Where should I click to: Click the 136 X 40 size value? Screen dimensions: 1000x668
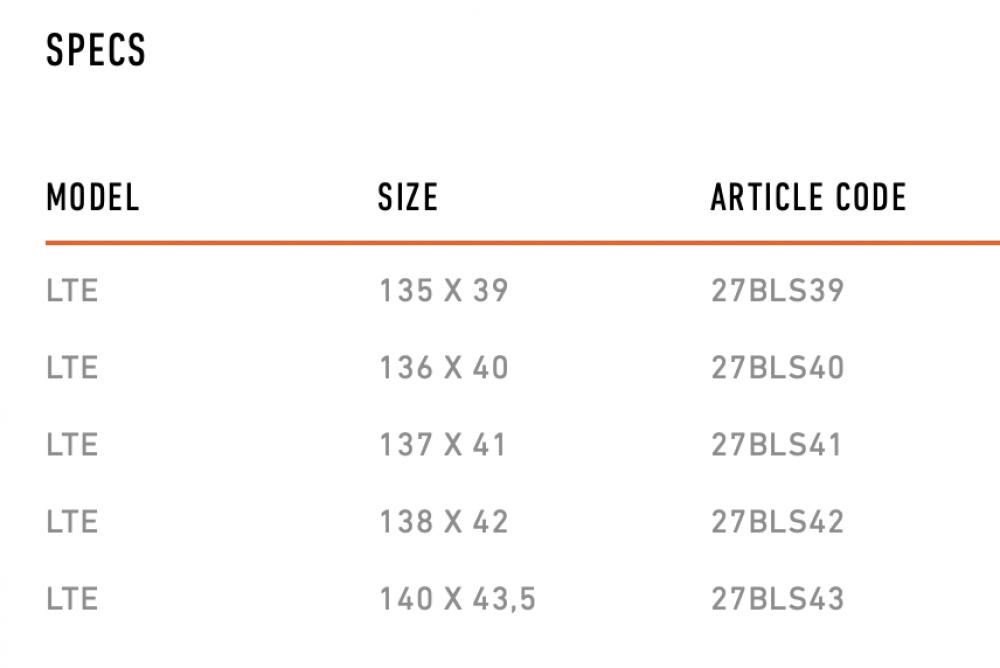tap(444, 368)
